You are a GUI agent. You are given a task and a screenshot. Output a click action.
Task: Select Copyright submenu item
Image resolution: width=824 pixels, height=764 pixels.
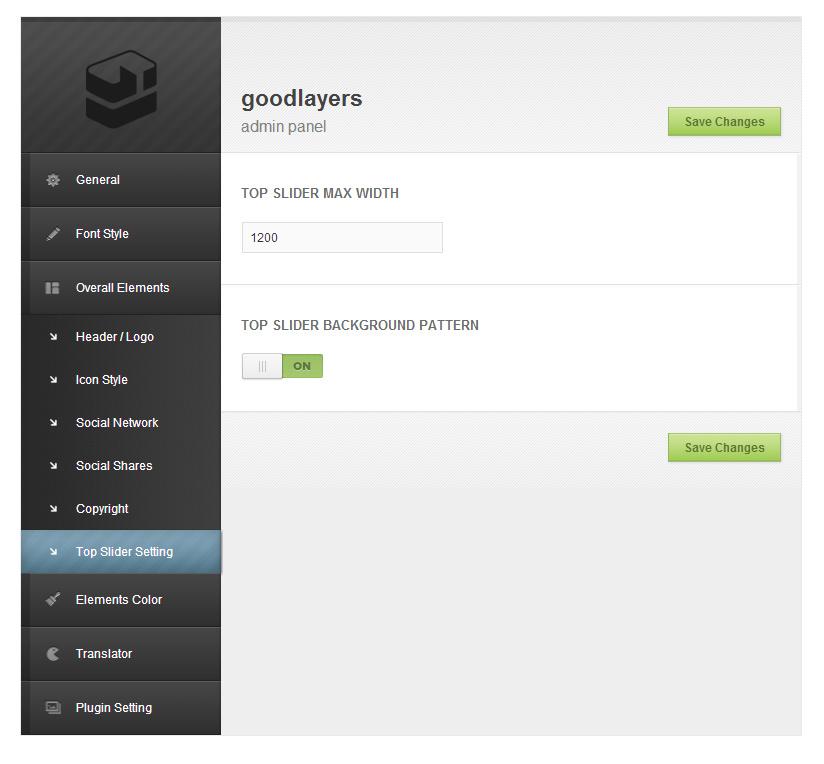121,509
